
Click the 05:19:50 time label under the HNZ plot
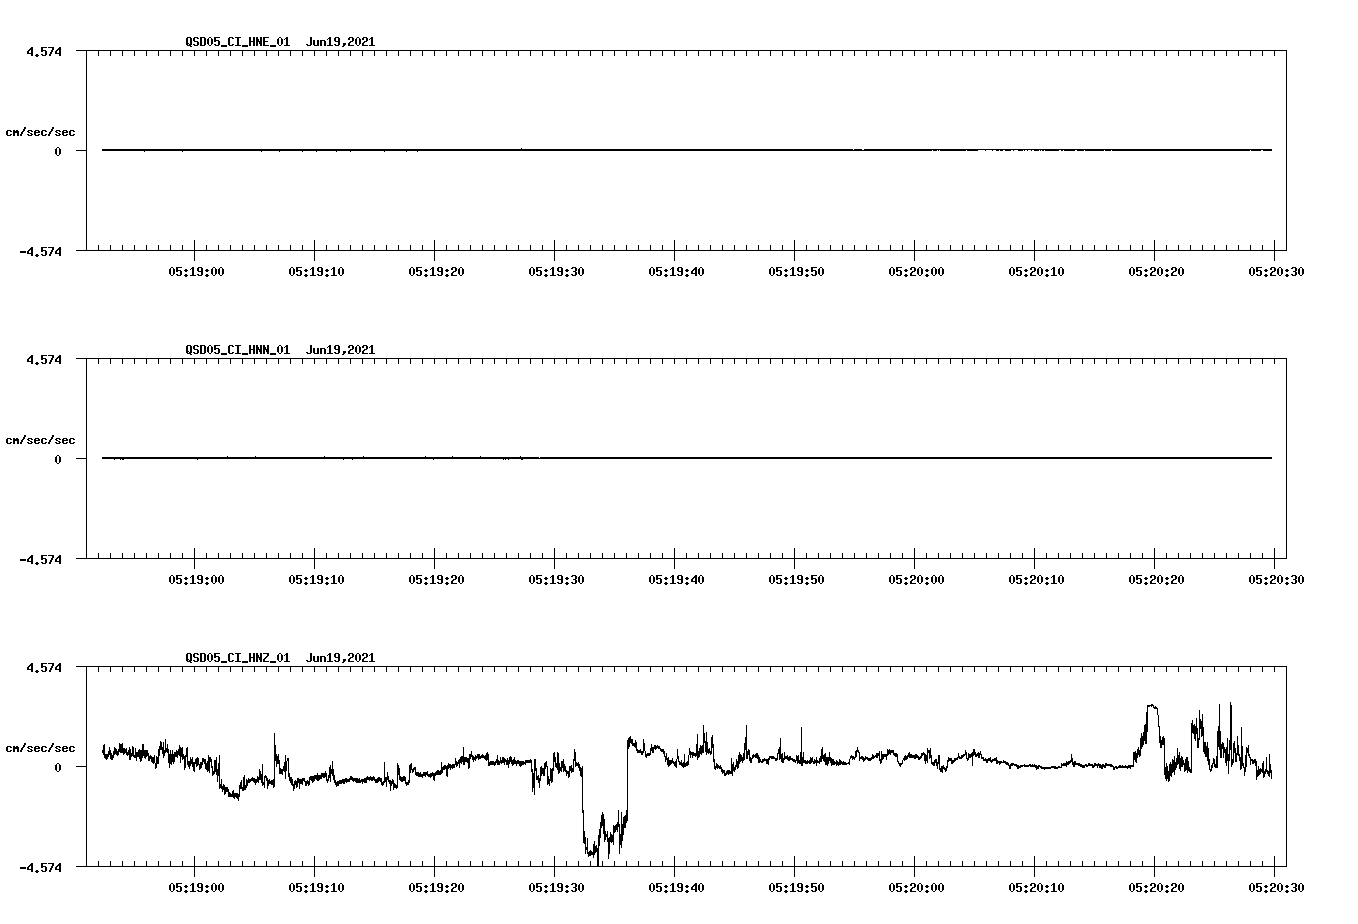coord(796,888)
